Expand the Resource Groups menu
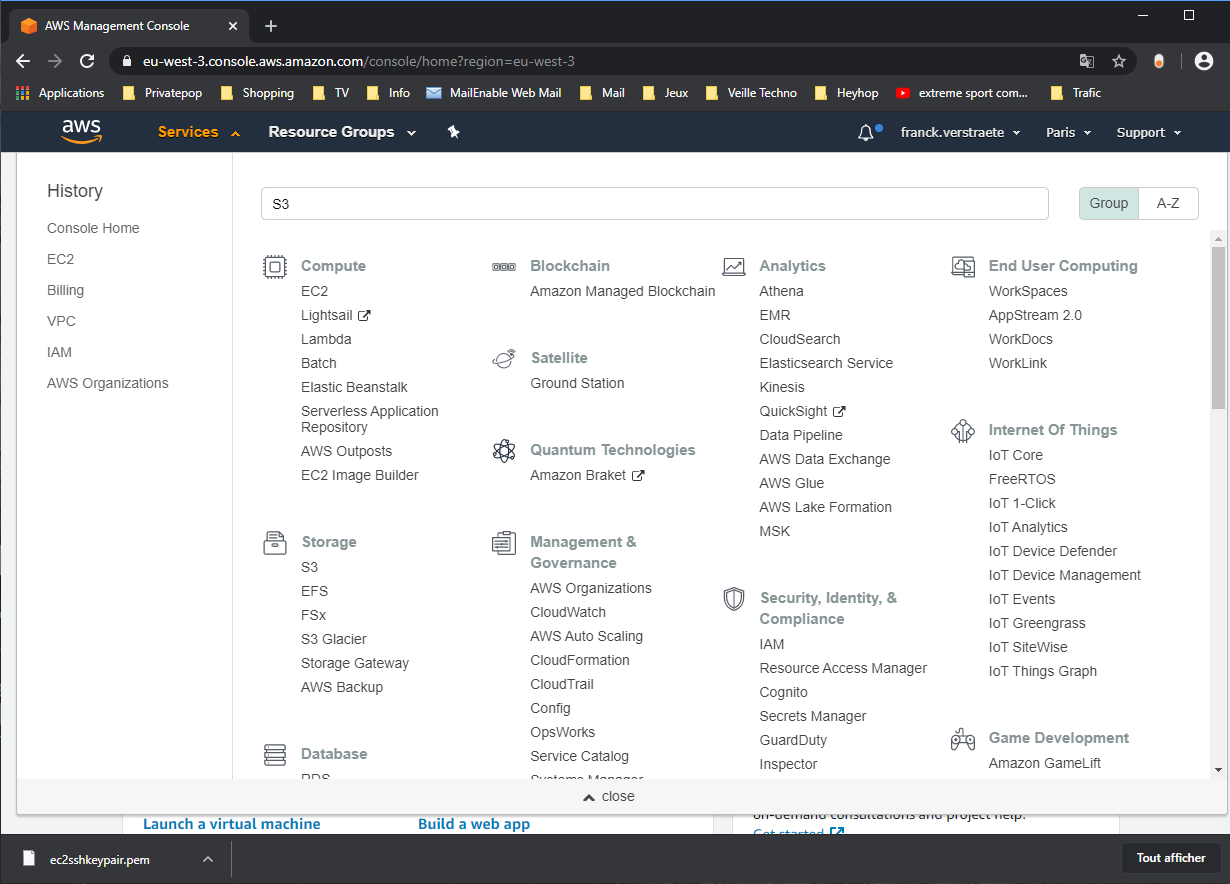The image size is (1230, 884). (342, 132)
